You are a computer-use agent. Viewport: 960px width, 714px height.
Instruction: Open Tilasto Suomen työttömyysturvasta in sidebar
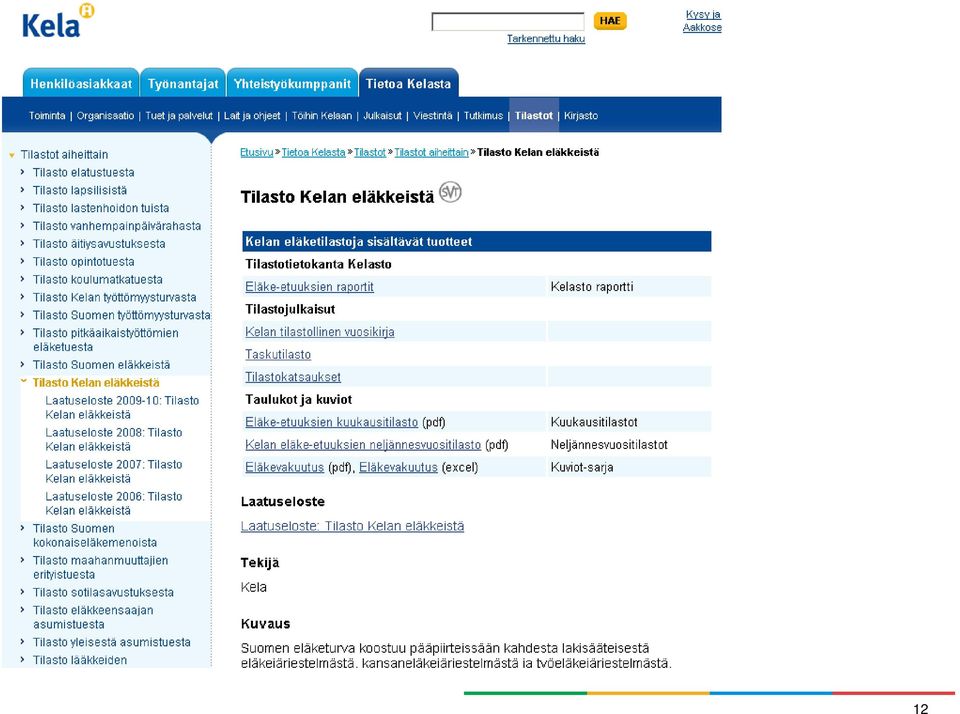pyautogui.click(x=122, y=315)
